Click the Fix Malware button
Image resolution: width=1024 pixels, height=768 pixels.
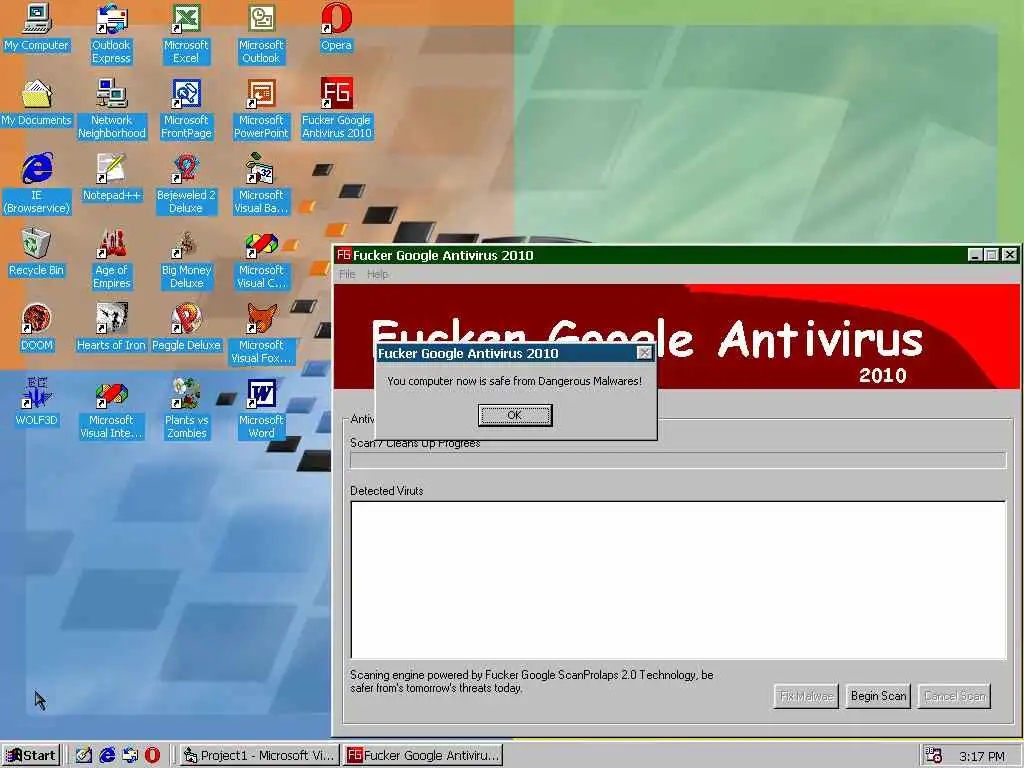pyautogui.click(x=806, y=696)
